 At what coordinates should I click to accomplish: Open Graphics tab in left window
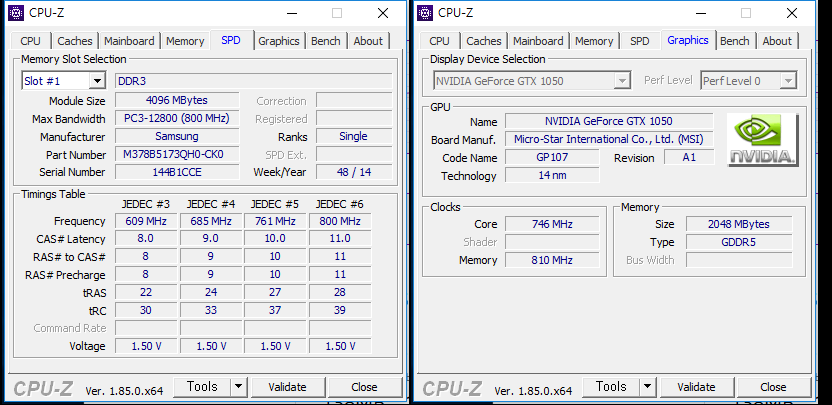(x=279, y=41)
